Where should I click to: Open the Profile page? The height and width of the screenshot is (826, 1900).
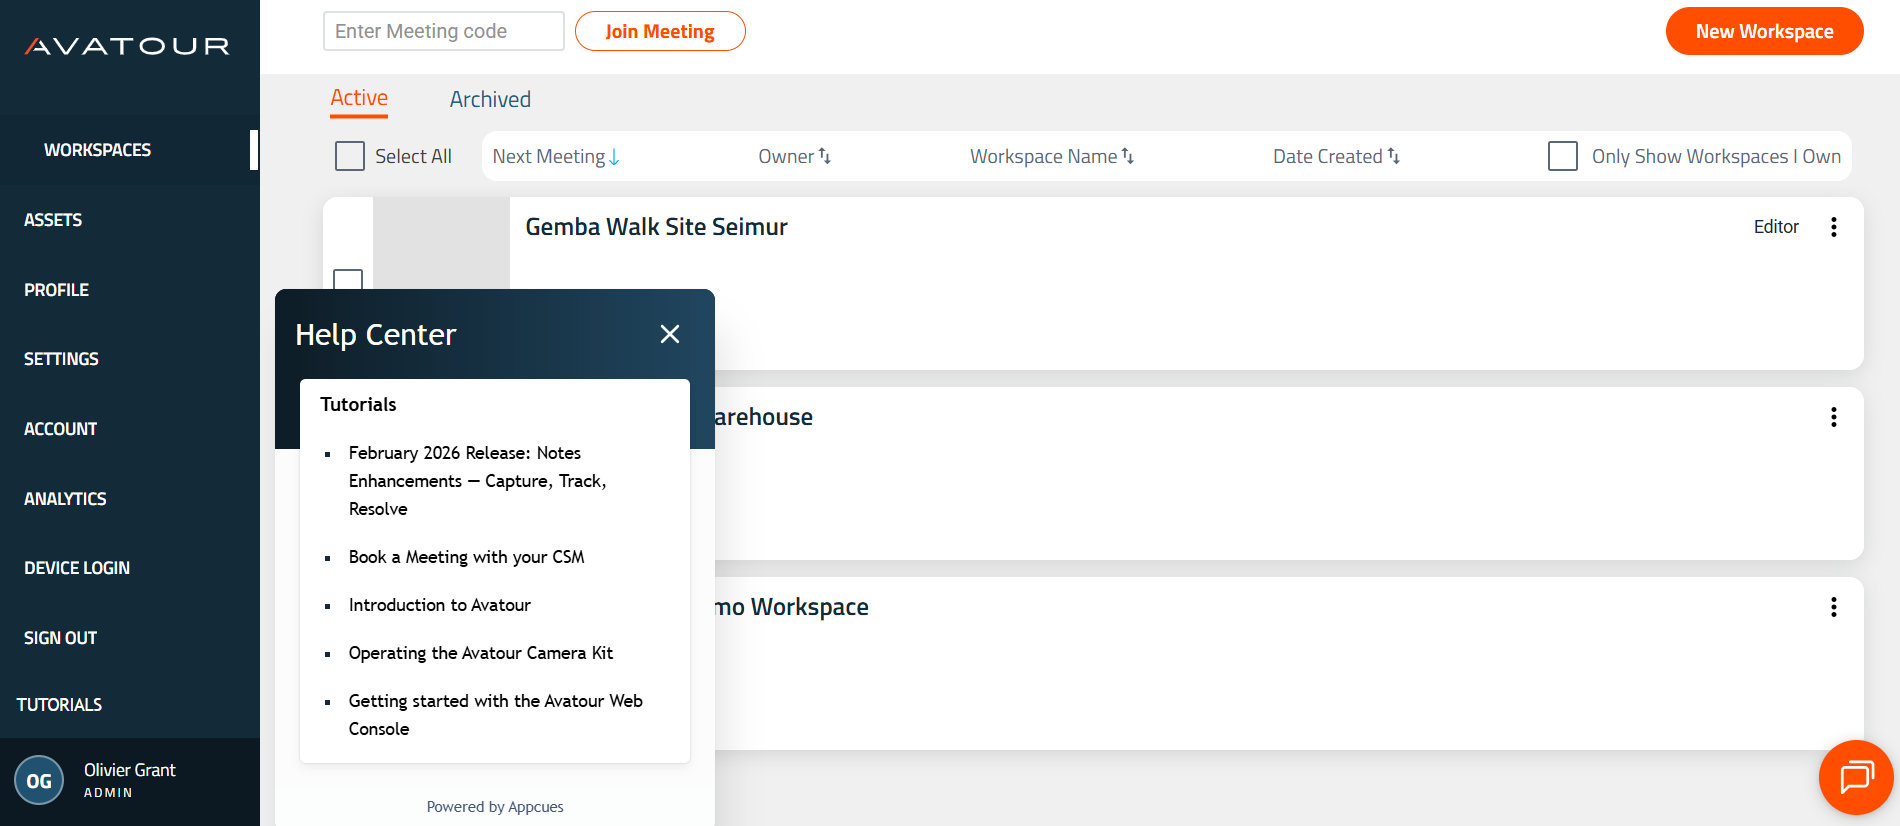pos(56,290)
